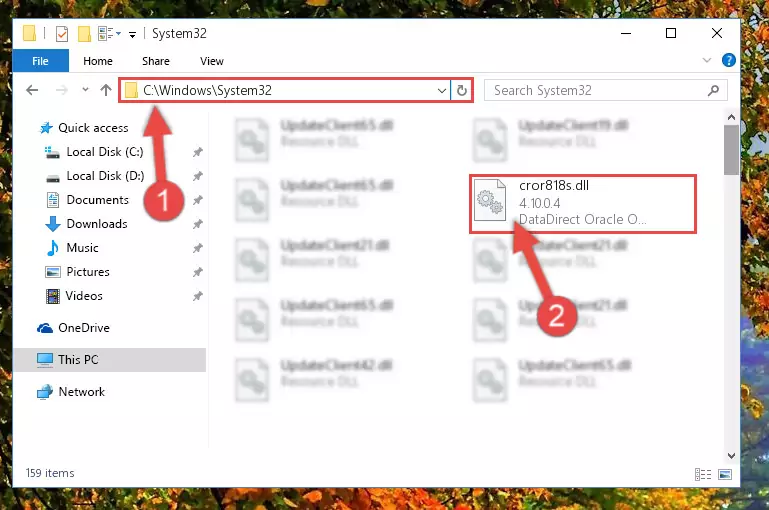Expand the ribbon with the chevron
The image size is (769, 510).
click(x=707, y=60)
